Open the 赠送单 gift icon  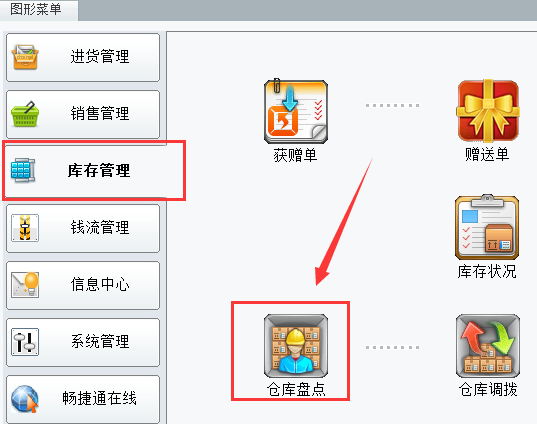pos(488,111)
